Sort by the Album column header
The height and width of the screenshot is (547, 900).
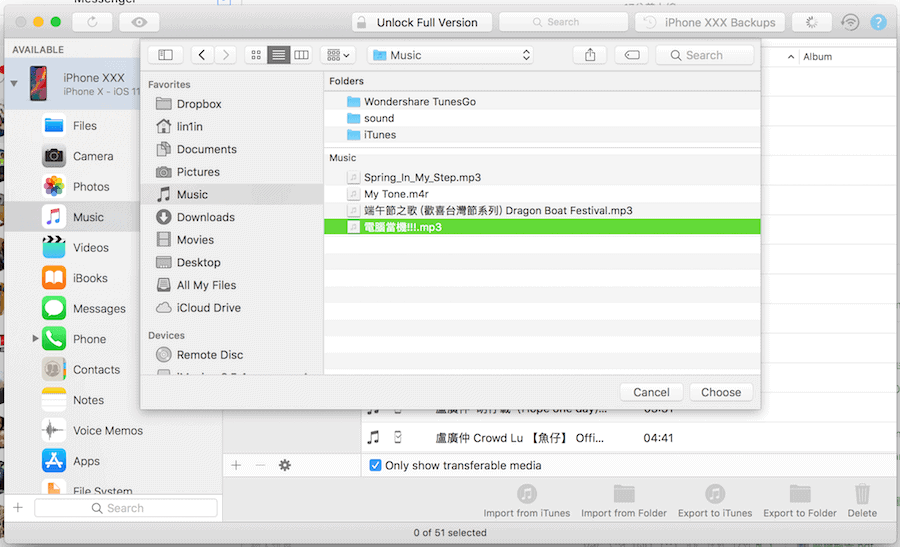click(817, 57)
